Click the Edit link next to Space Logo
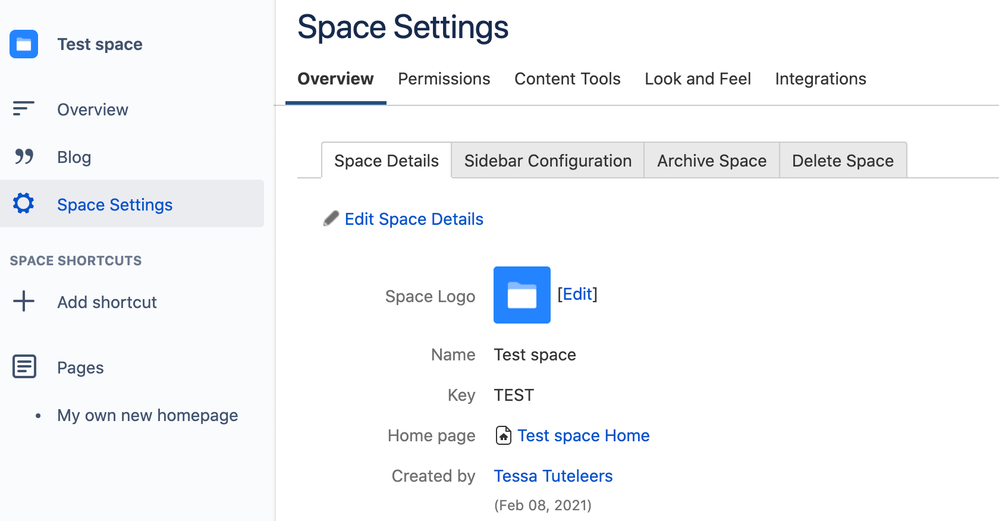 (577, 294)
